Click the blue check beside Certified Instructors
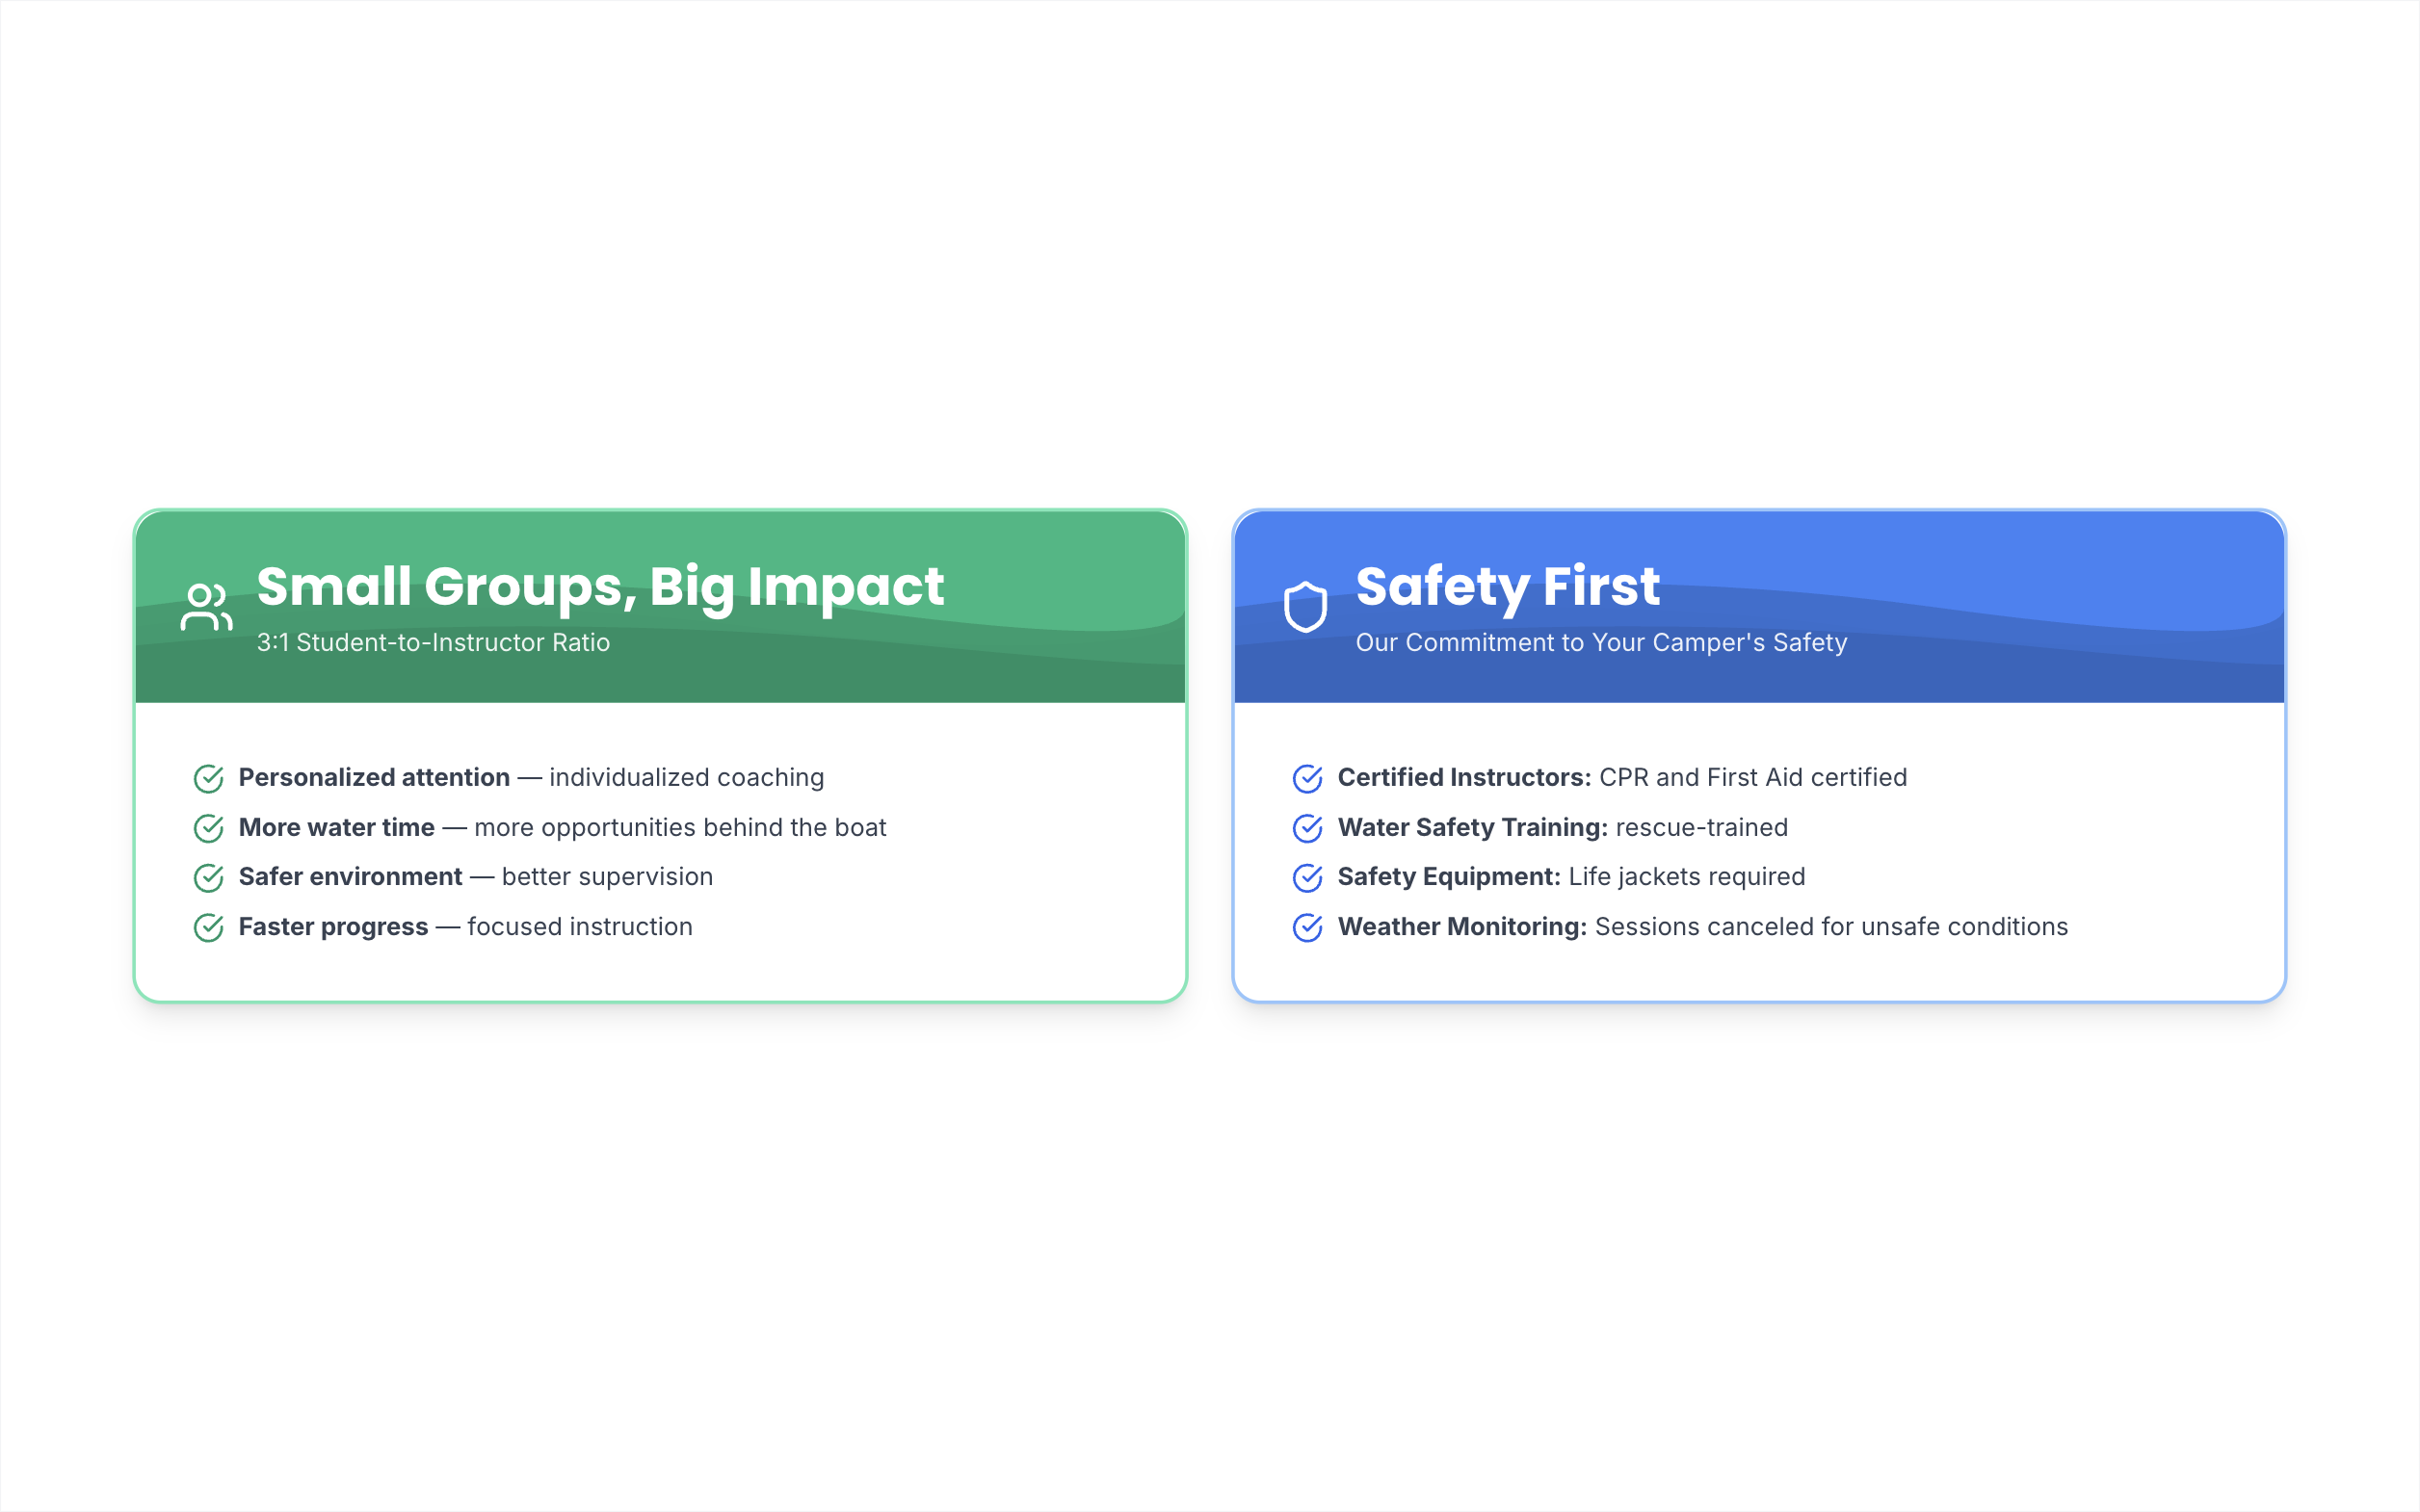The width and height of the screenshot is (2420, 1512). coord(1307,778)
